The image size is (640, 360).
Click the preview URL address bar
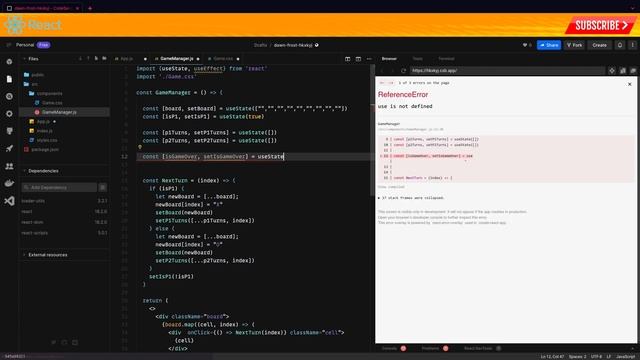507,71
